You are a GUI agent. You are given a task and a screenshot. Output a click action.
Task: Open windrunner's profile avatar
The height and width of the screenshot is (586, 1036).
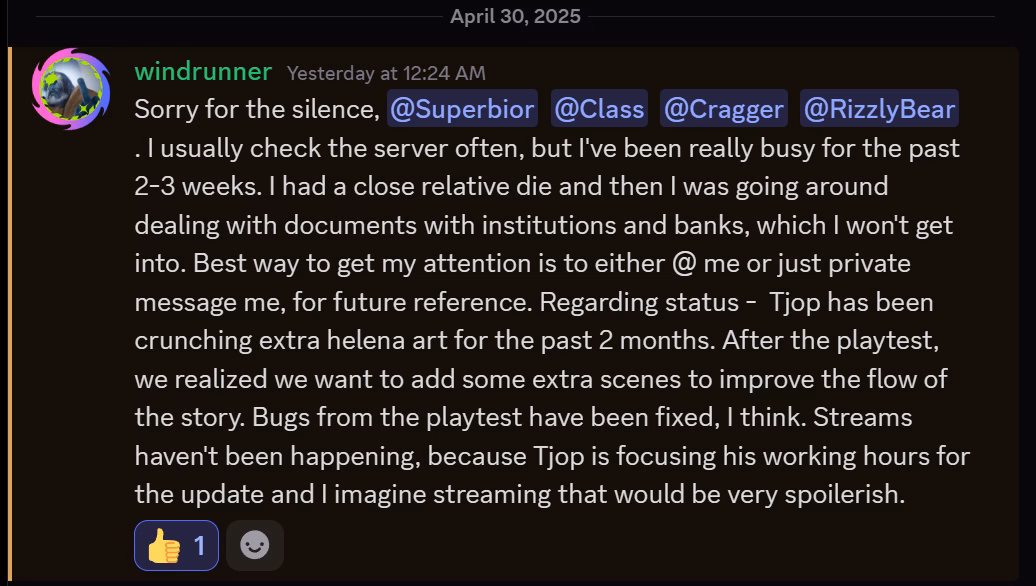[x=71, y=89]
